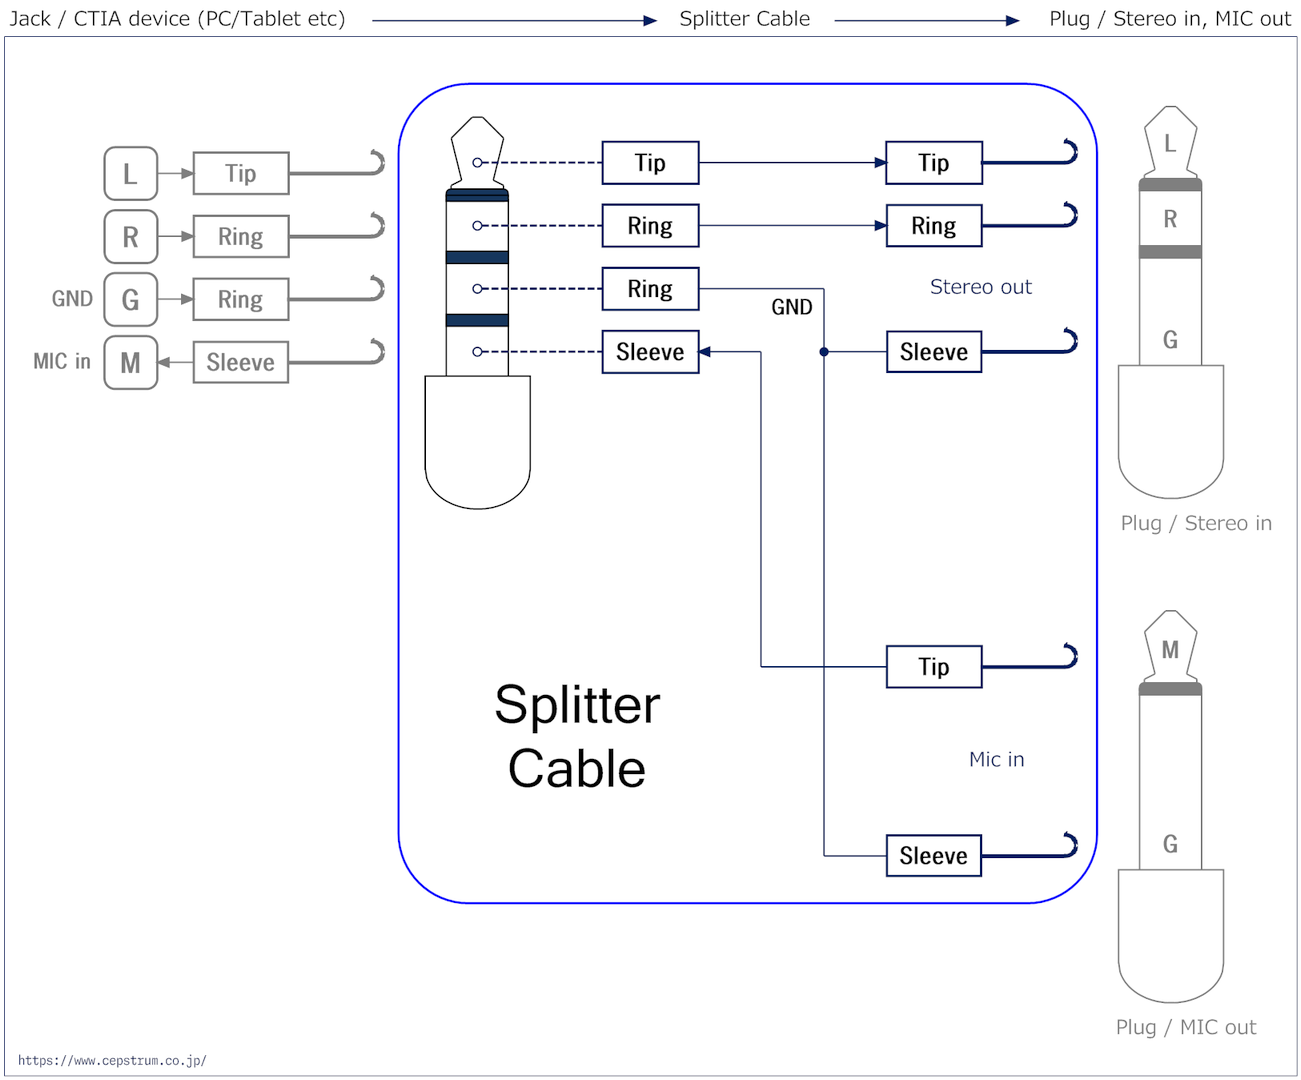Click the gray R channel box
The image size is (1301, 1080).
[131, 237]
